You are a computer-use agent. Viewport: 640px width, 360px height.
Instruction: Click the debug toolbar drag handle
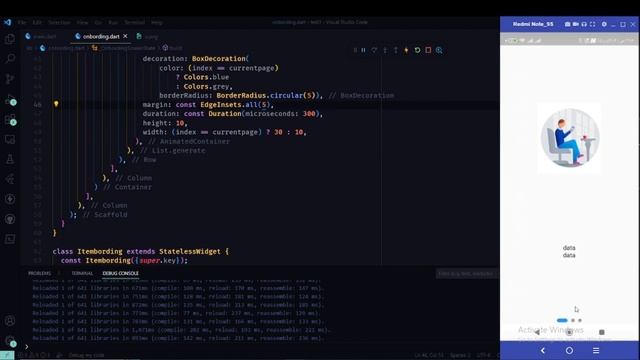tap(355, 50)
